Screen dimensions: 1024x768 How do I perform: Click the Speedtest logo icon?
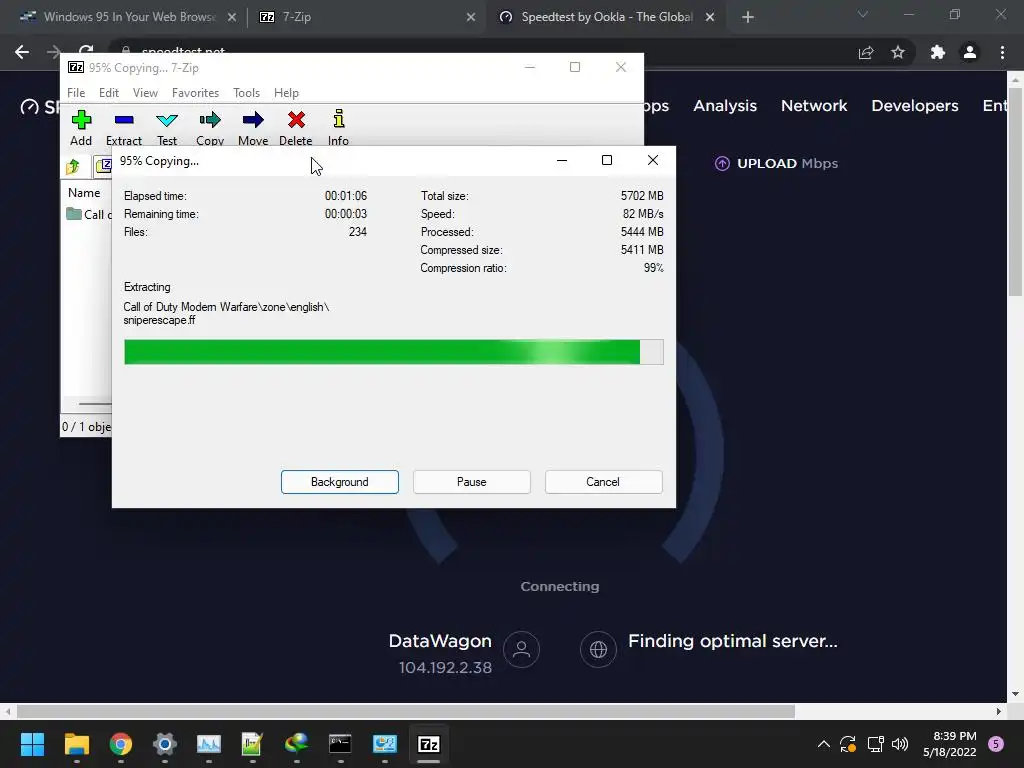tap(29, 106)
